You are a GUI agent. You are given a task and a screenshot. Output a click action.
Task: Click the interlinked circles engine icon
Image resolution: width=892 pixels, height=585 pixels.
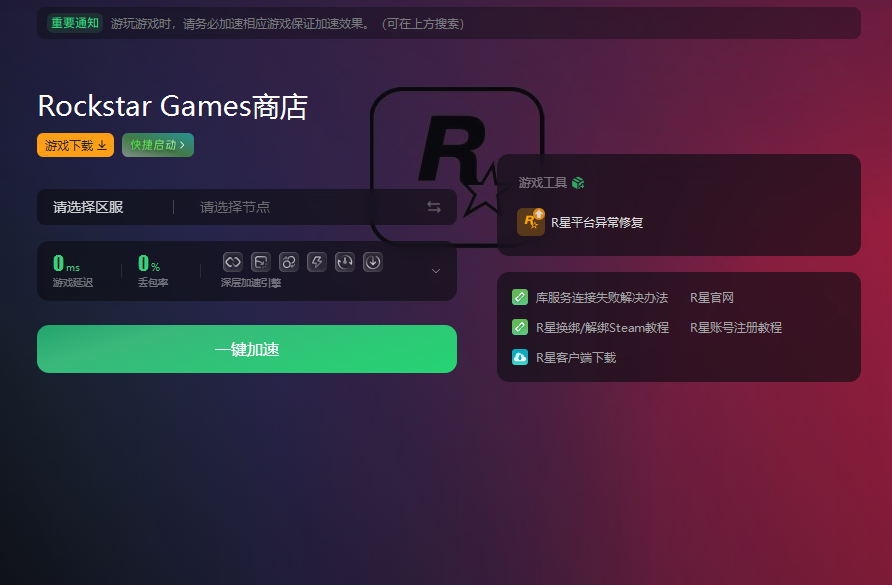288,262
